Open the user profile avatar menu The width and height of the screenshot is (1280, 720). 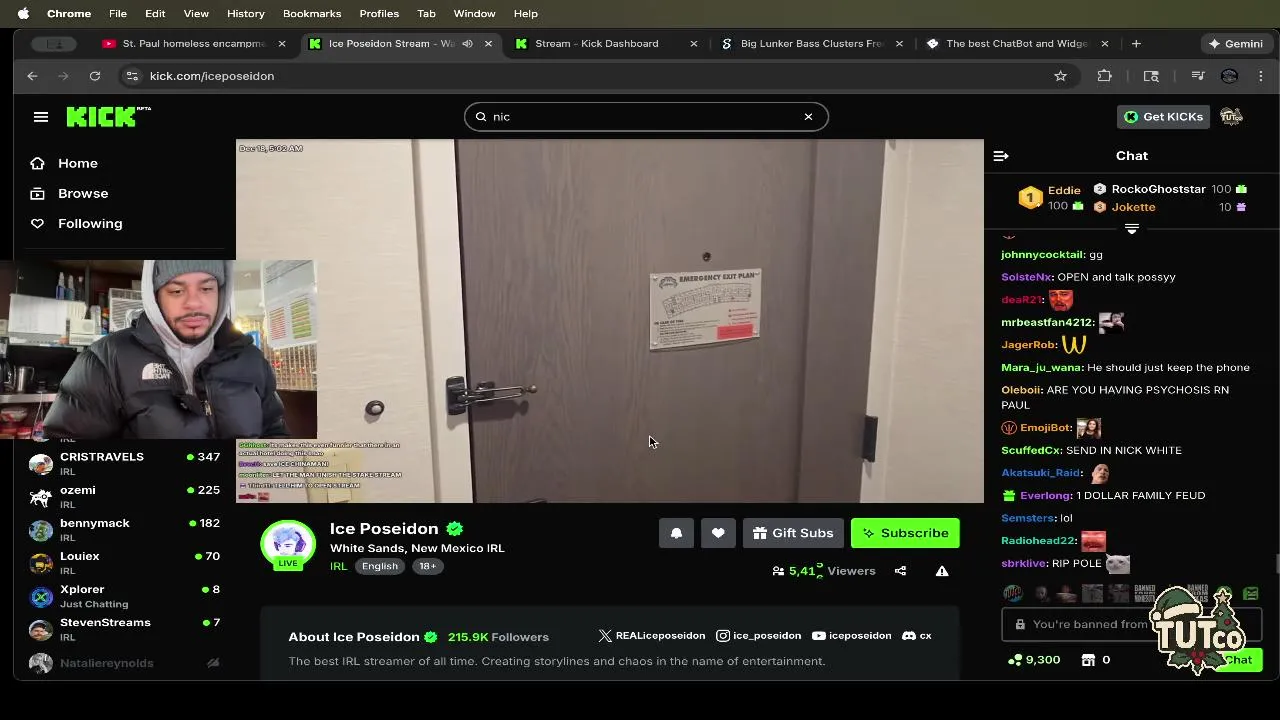[1231, 117]
